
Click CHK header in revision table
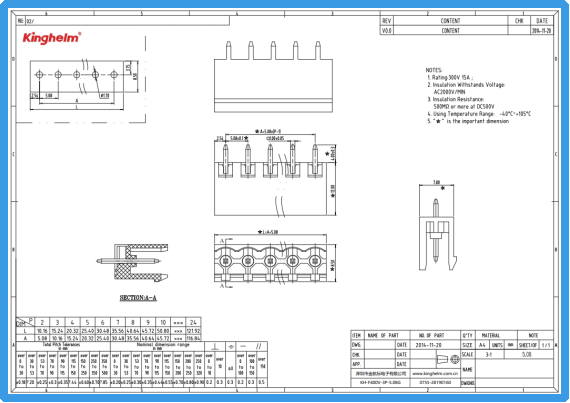coord(519,21)
